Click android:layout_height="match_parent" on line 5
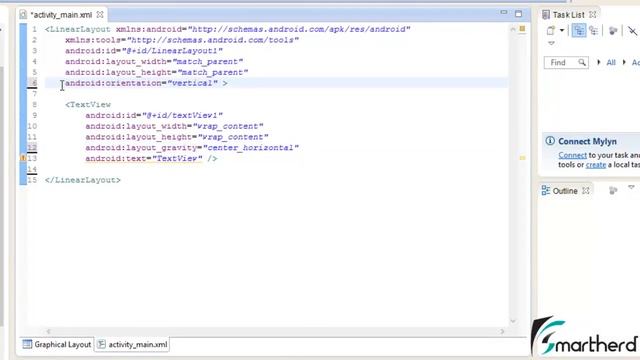Screen dimensions: 640x360 click(156, 72)
